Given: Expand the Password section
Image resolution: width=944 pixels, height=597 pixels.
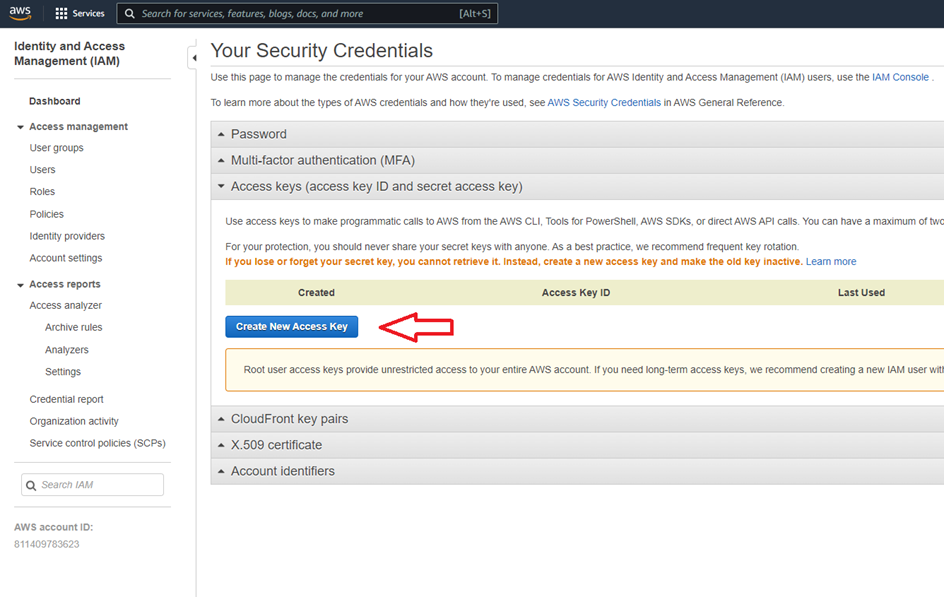Looking at the screenshot, I should [x=258, y=134].
